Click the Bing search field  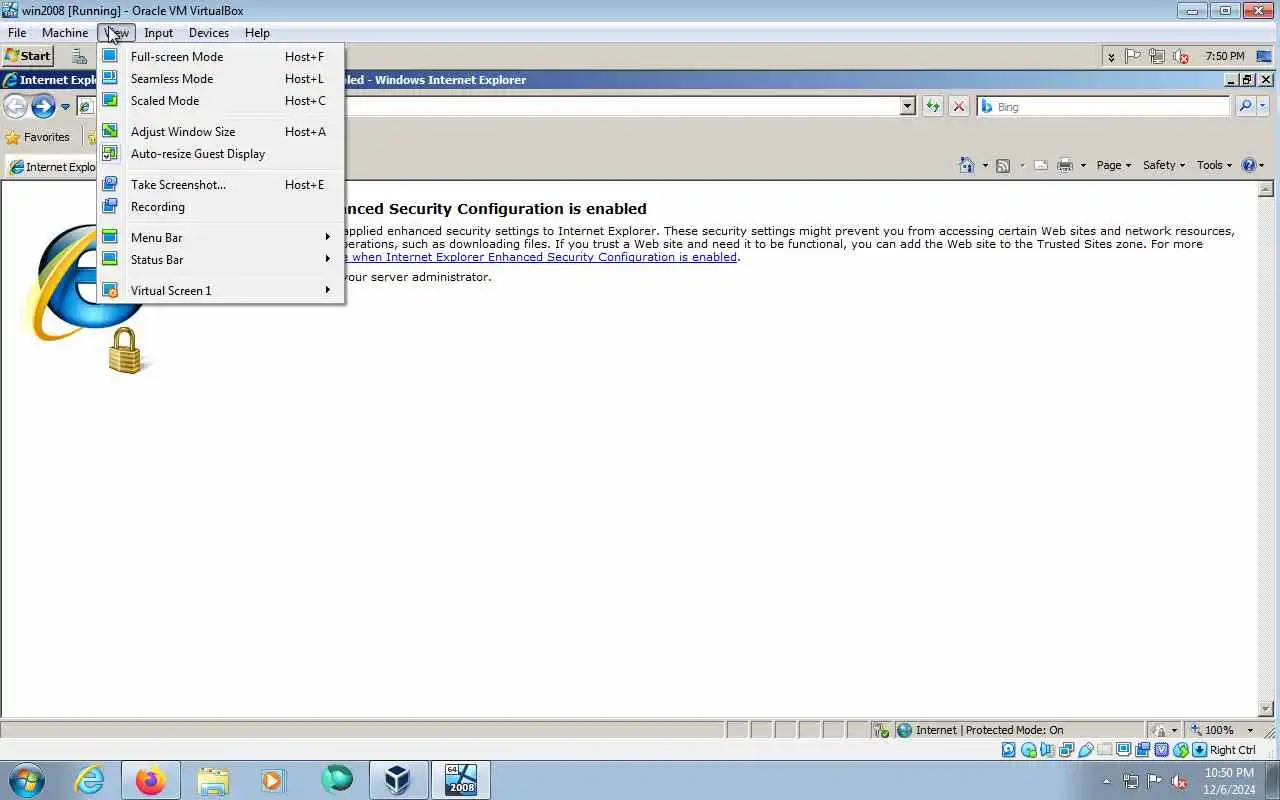1104,106
